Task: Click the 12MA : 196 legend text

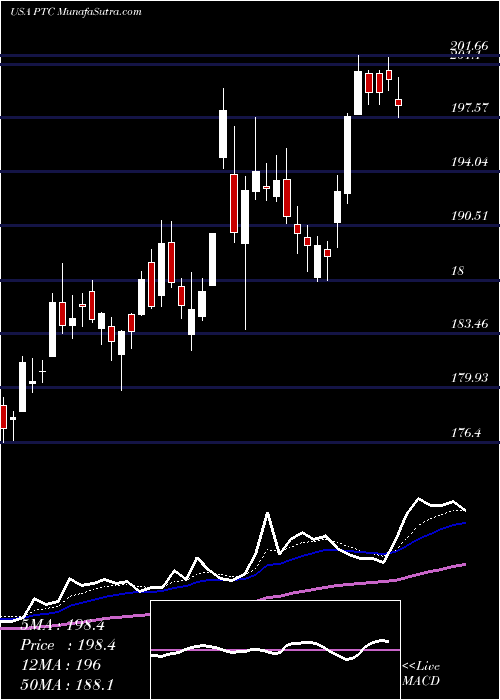Action: (61, 665)
